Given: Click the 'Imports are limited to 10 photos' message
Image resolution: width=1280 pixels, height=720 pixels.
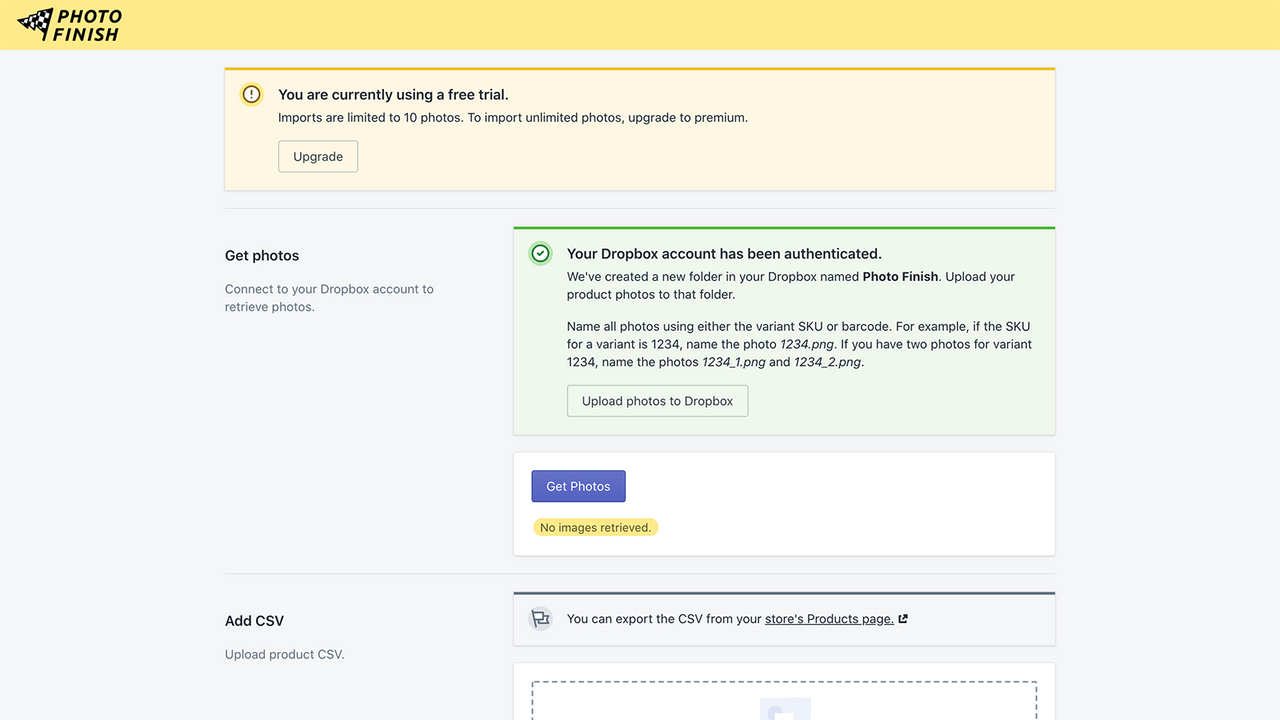Looking at the screenshot, I should click(513, 117).
